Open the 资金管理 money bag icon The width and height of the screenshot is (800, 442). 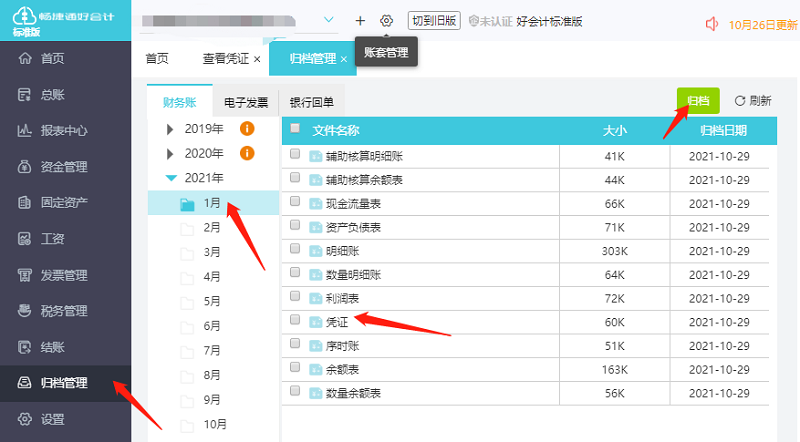pyautogui.click(x=24, y=166)
